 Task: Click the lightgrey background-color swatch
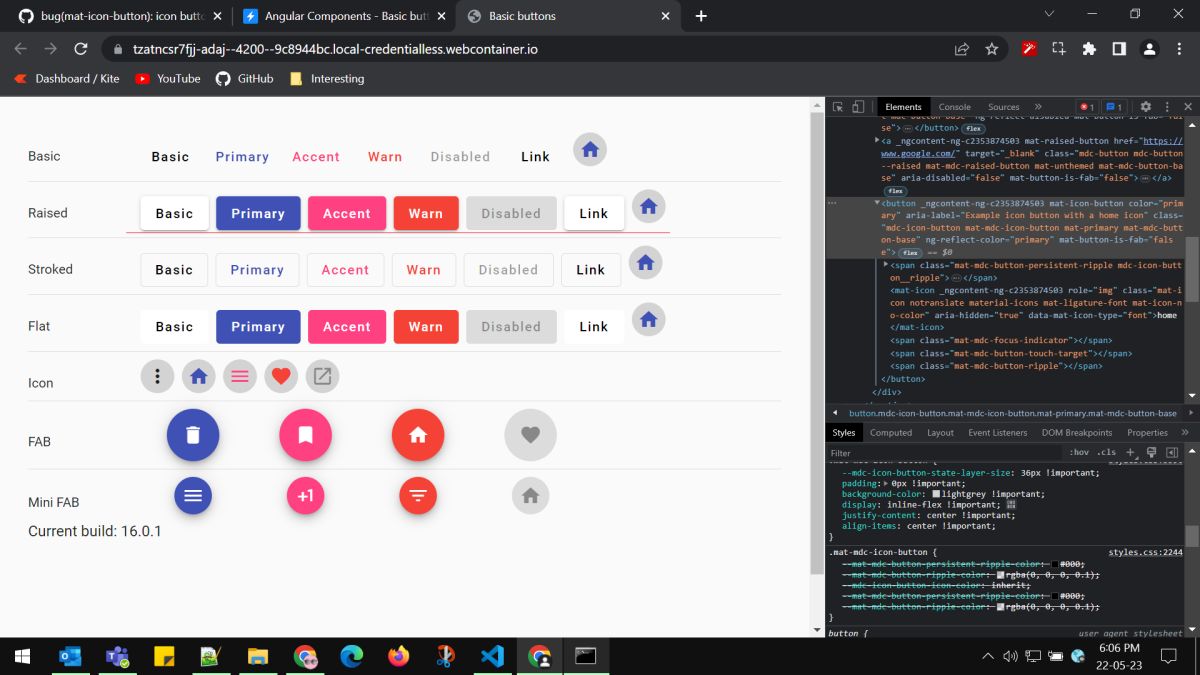[x=936, y=494]
